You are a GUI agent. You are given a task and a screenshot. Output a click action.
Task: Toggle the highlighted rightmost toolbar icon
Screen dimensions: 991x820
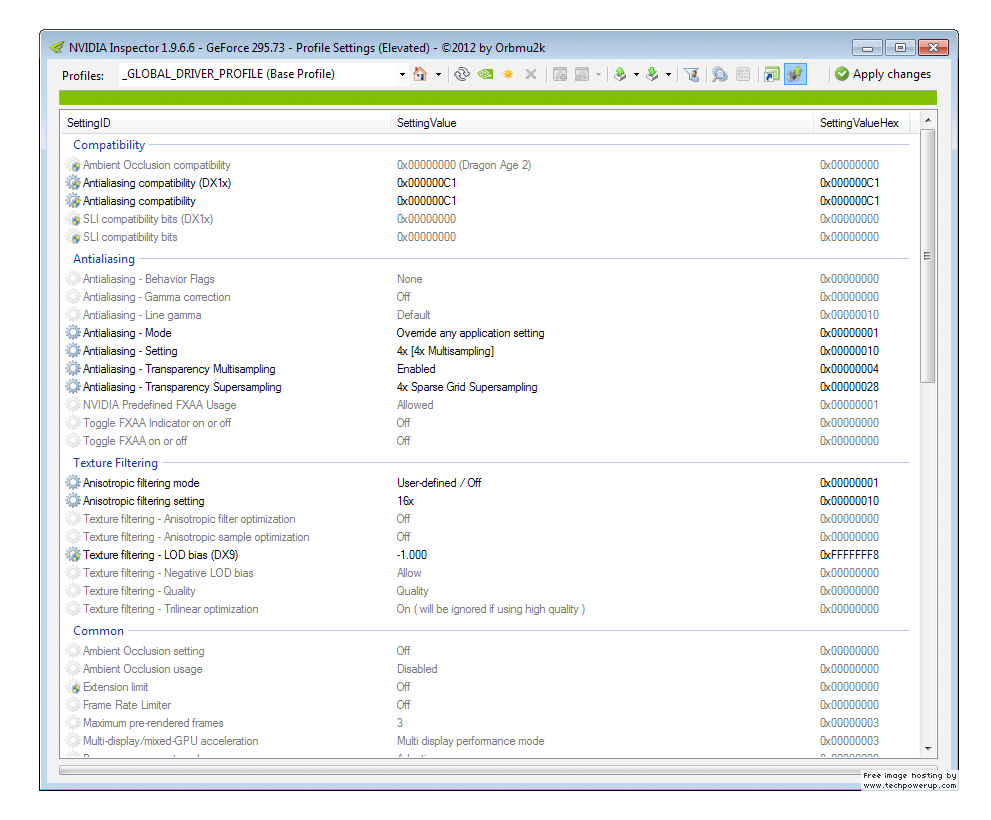click(x=795, y=74)
